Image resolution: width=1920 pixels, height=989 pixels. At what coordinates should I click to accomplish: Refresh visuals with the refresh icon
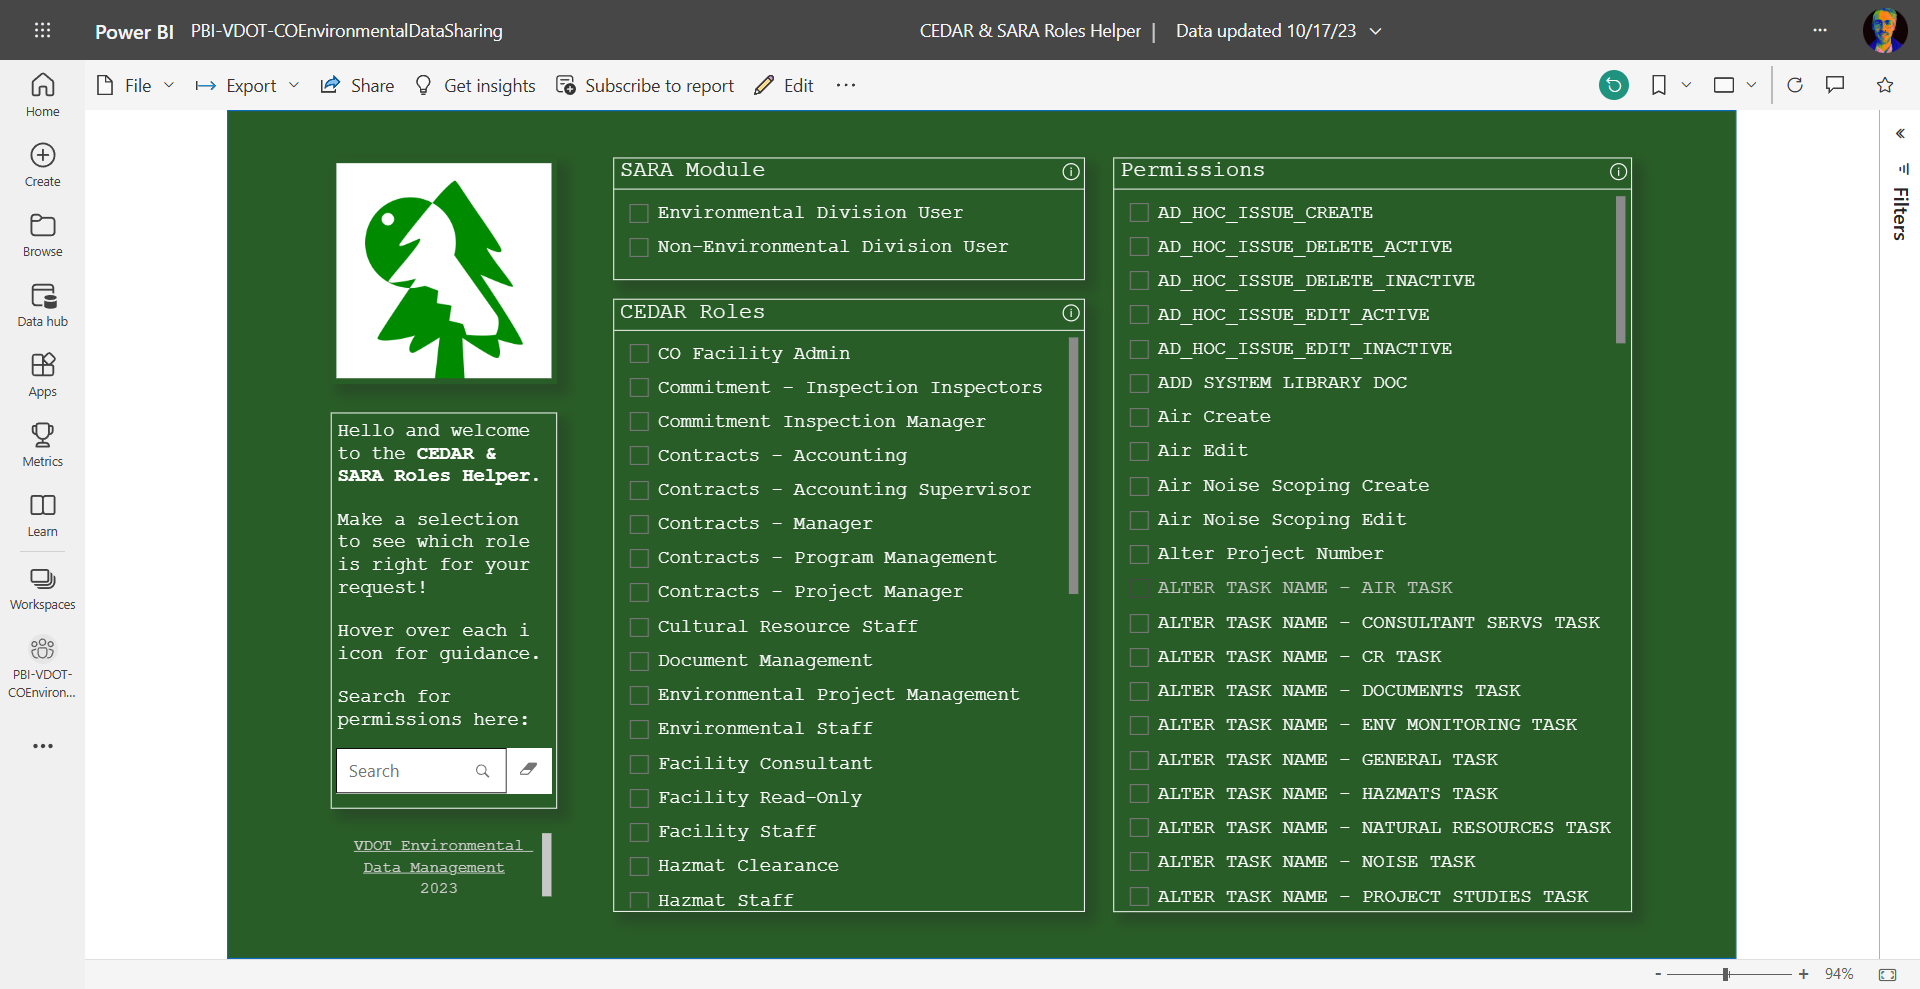(1795, 86)
